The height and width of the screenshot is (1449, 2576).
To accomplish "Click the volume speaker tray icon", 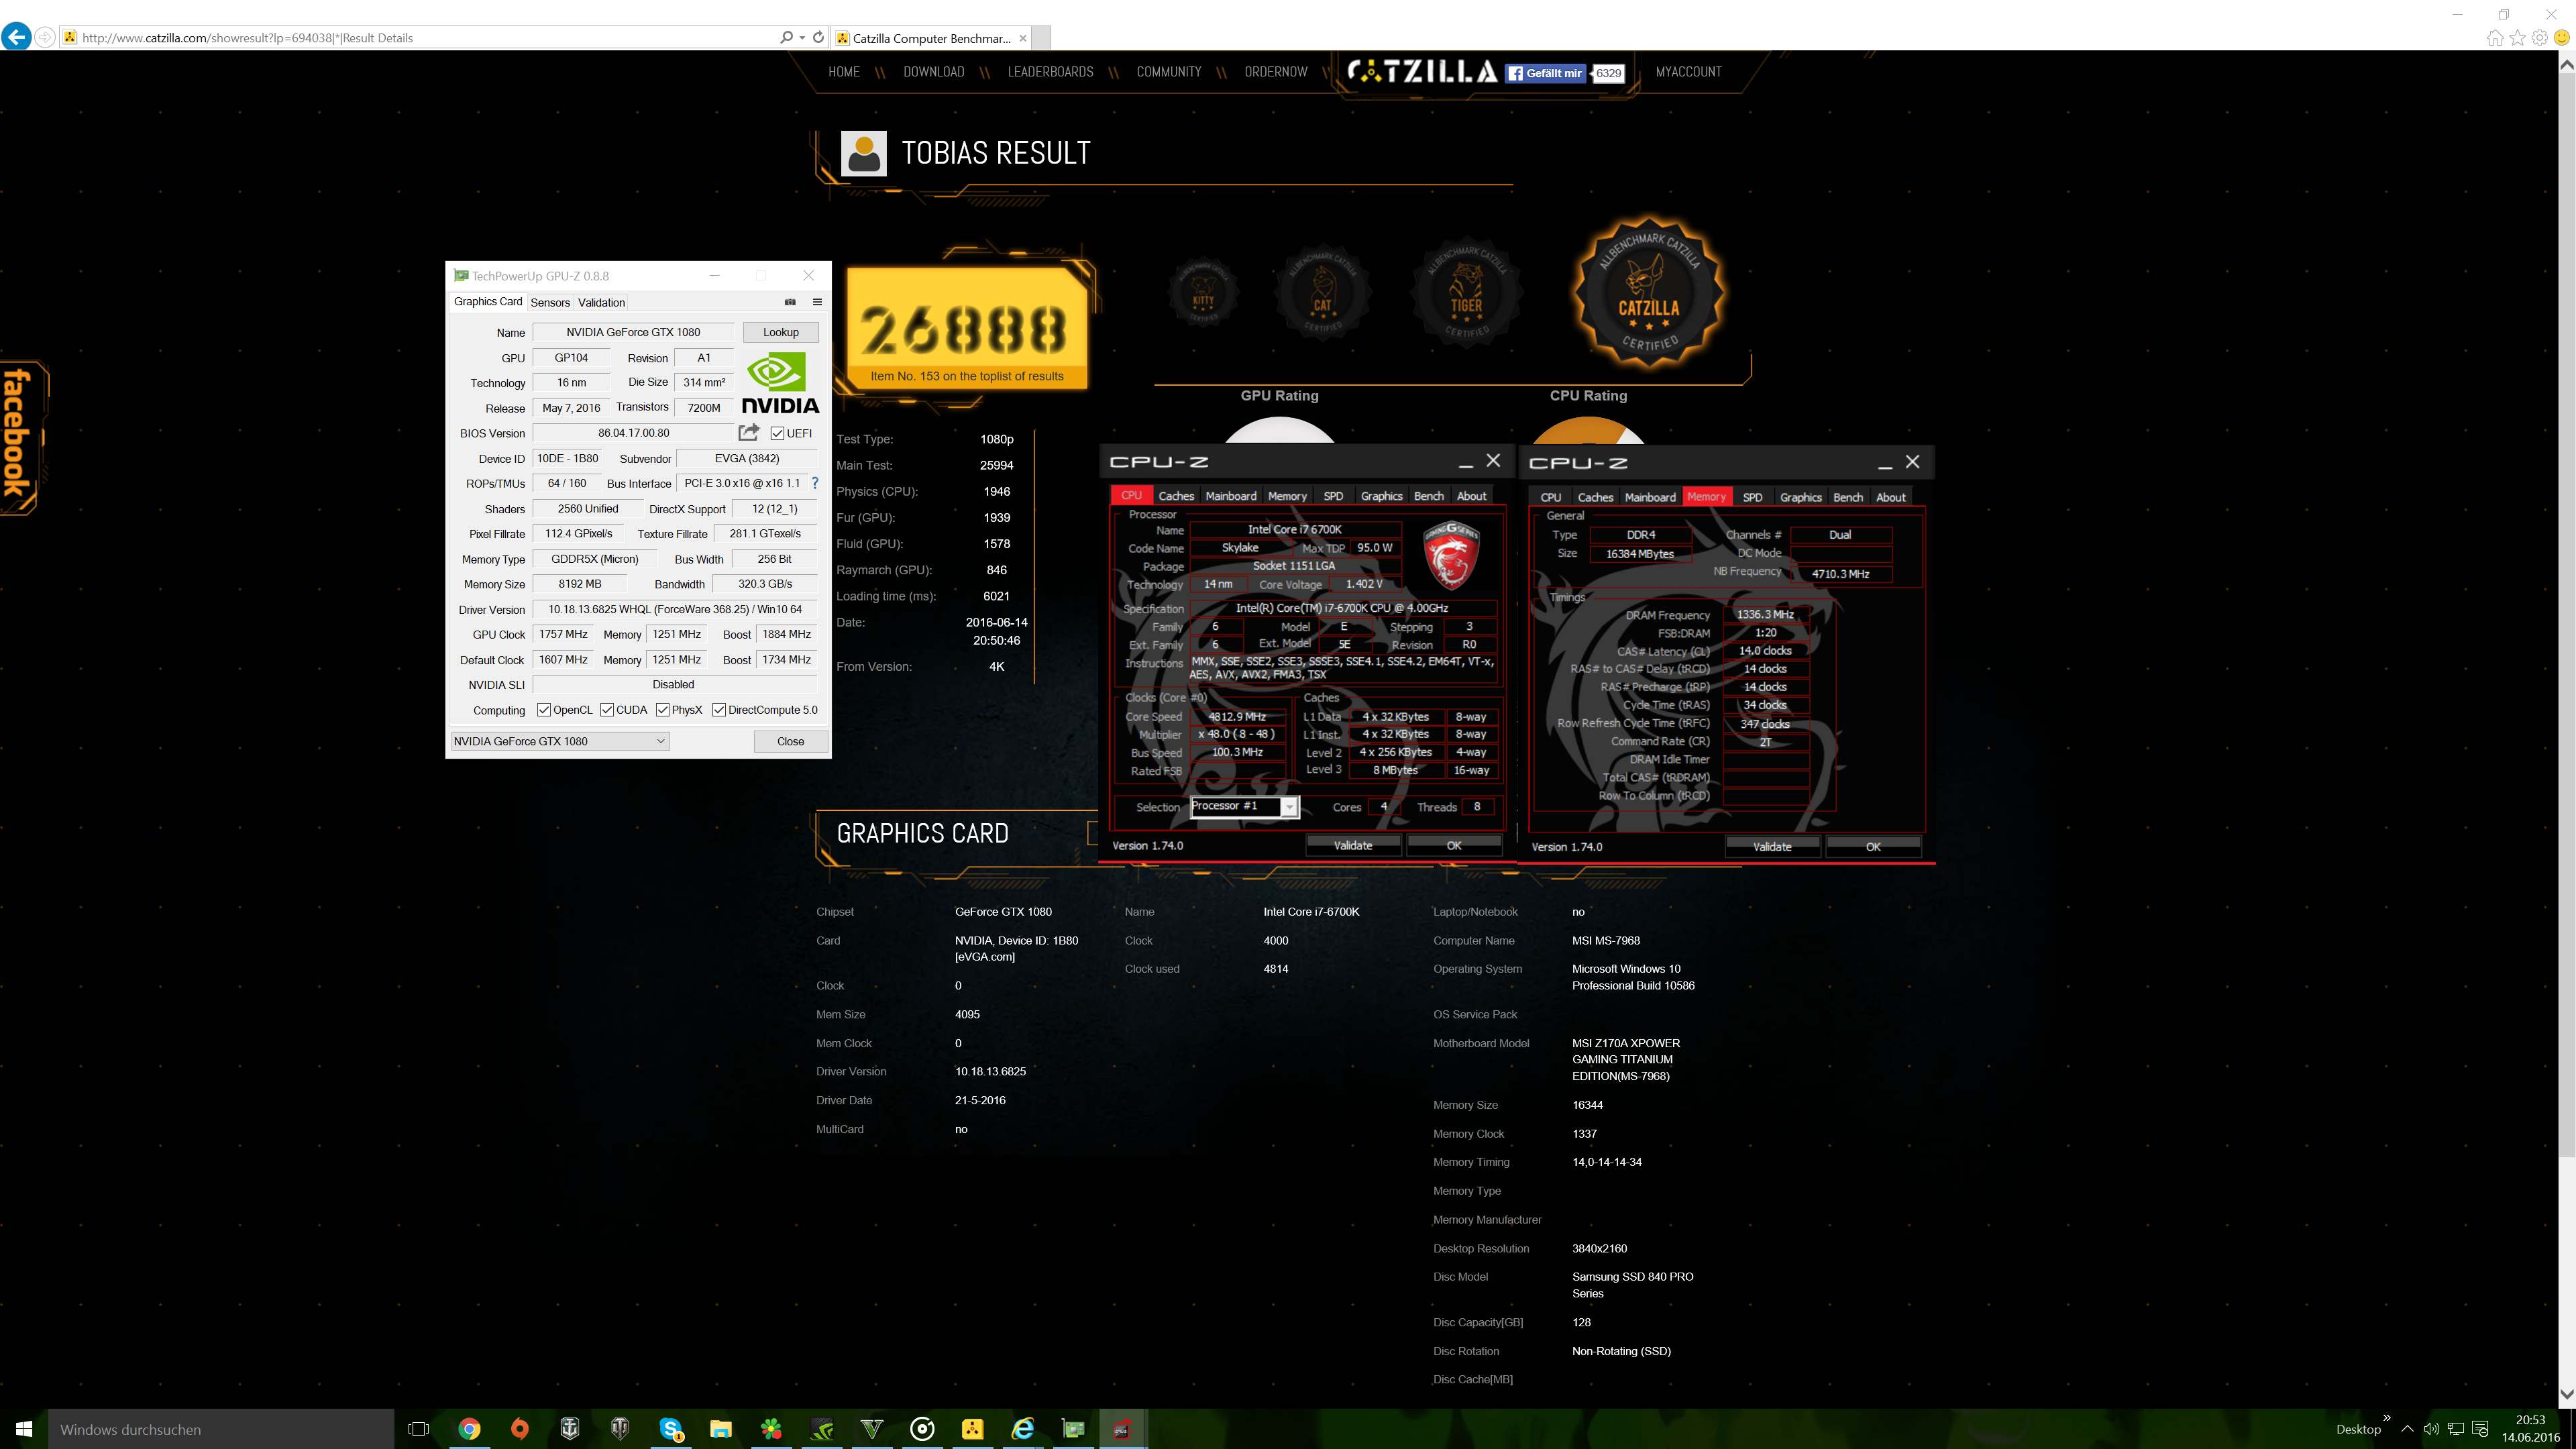I will click(2431, 1429).
